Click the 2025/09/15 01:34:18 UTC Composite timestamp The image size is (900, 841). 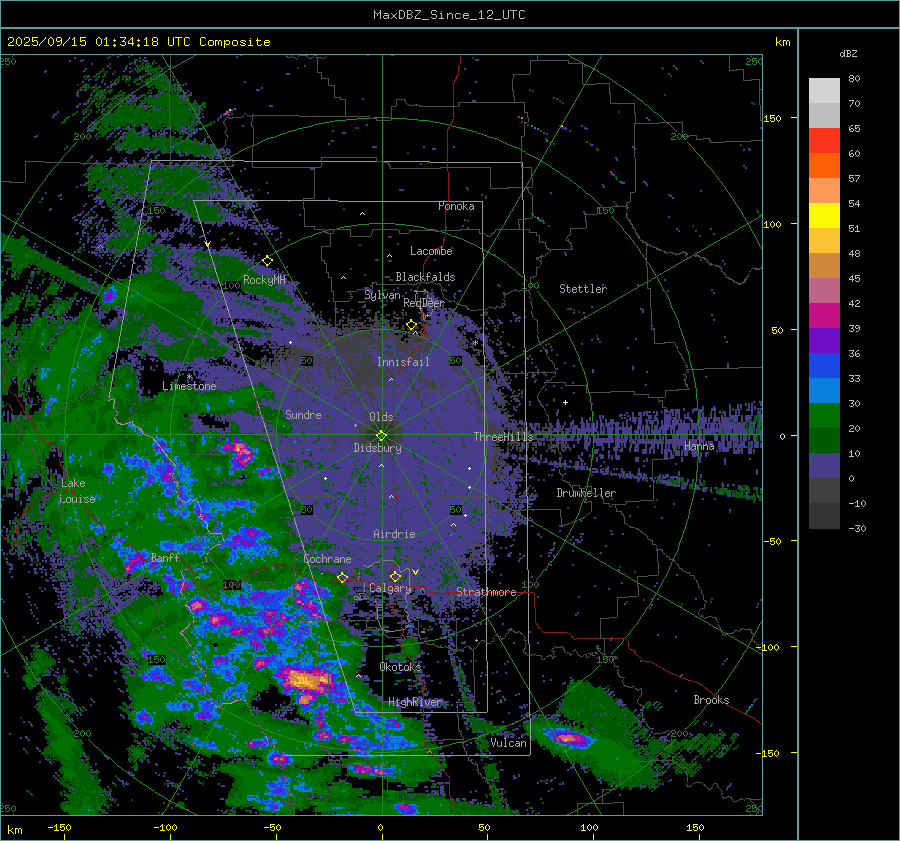point(138,42)
